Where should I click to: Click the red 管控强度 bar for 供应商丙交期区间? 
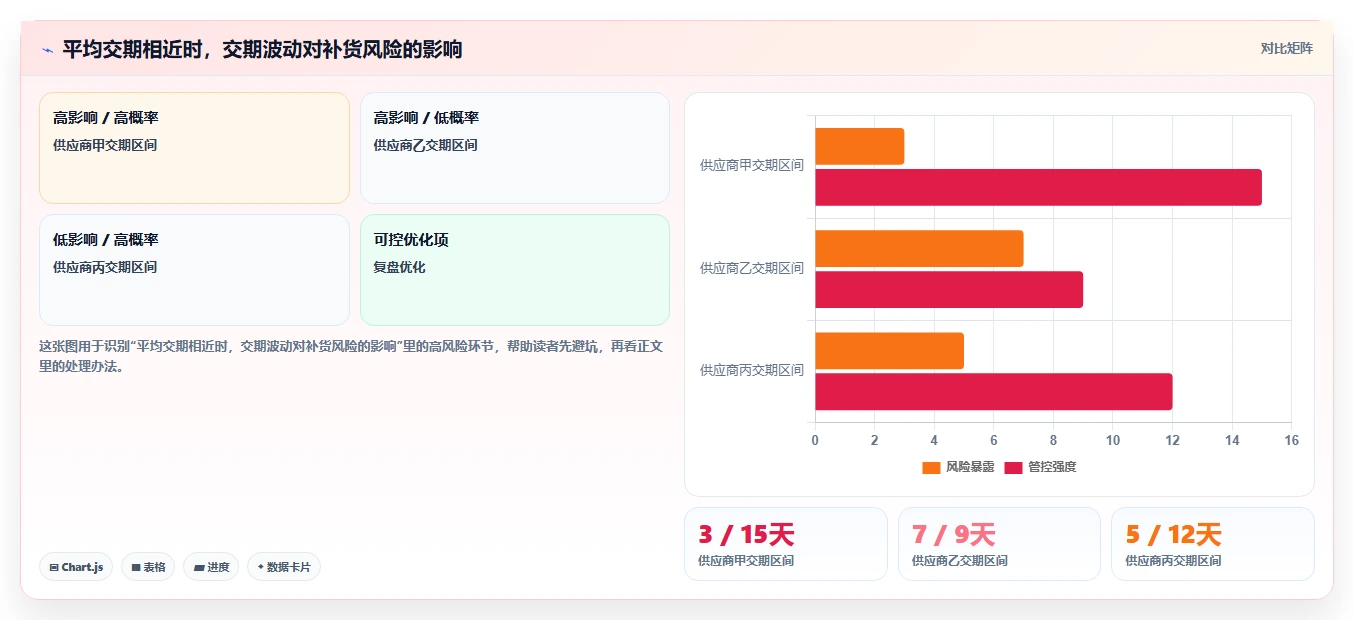994,391
